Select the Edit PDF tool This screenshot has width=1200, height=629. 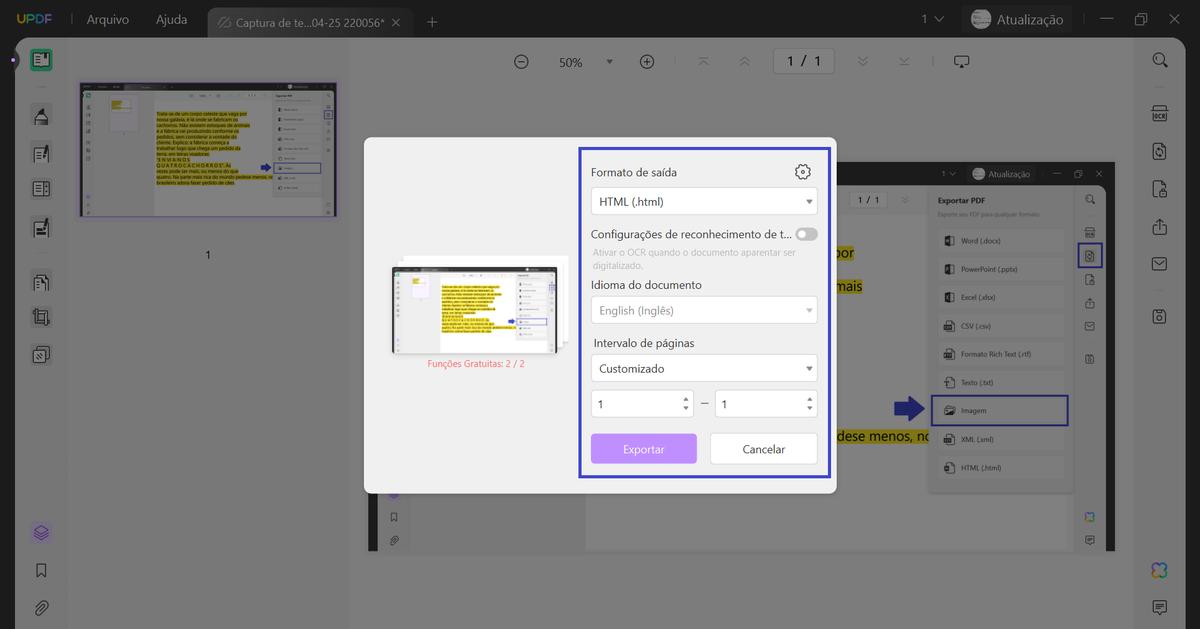coord(40,154)
